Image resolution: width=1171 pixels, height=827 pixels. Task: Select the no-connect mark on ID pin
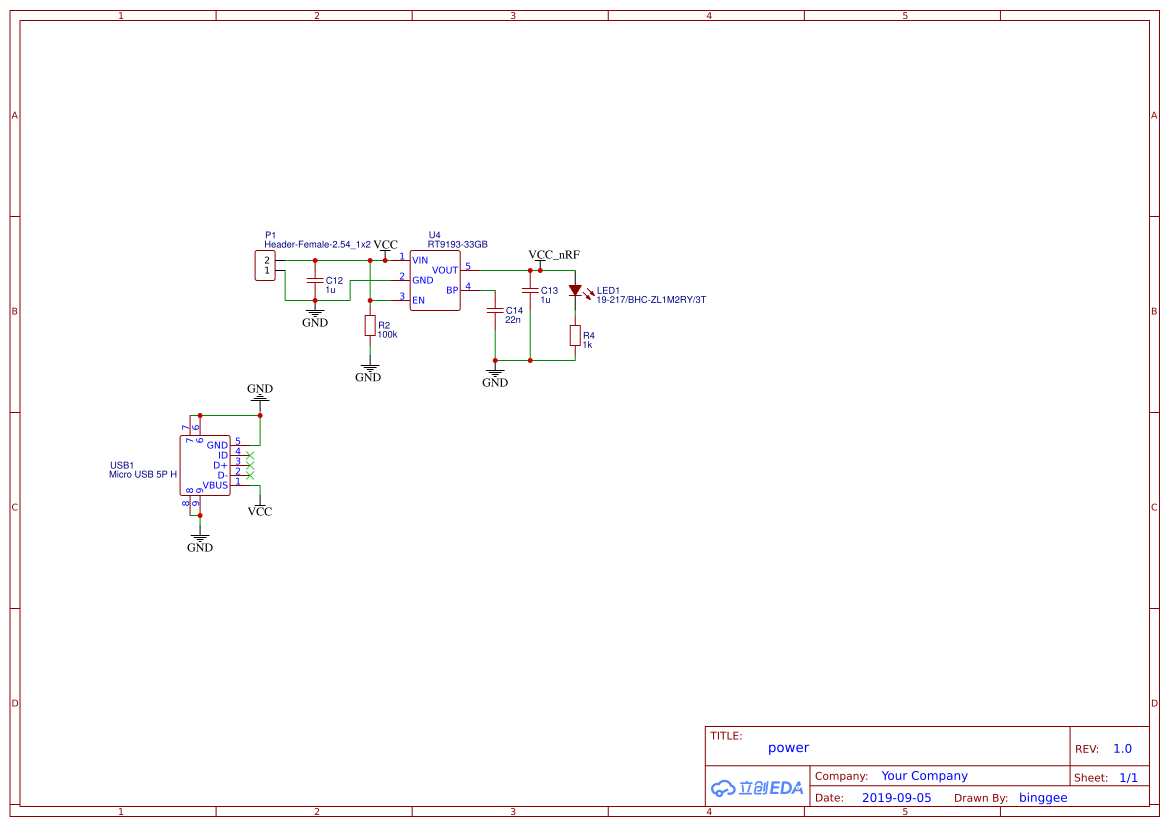click(250, 455)
